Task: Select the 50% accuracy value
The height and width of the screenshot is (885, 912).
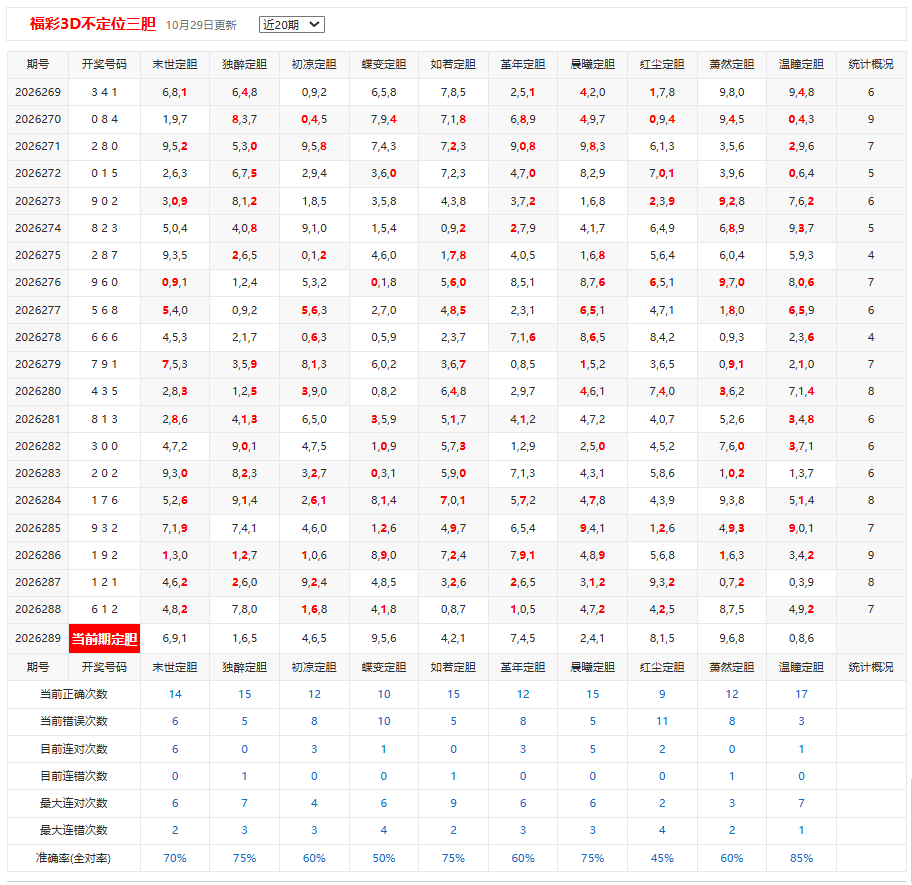Action: 384,858
